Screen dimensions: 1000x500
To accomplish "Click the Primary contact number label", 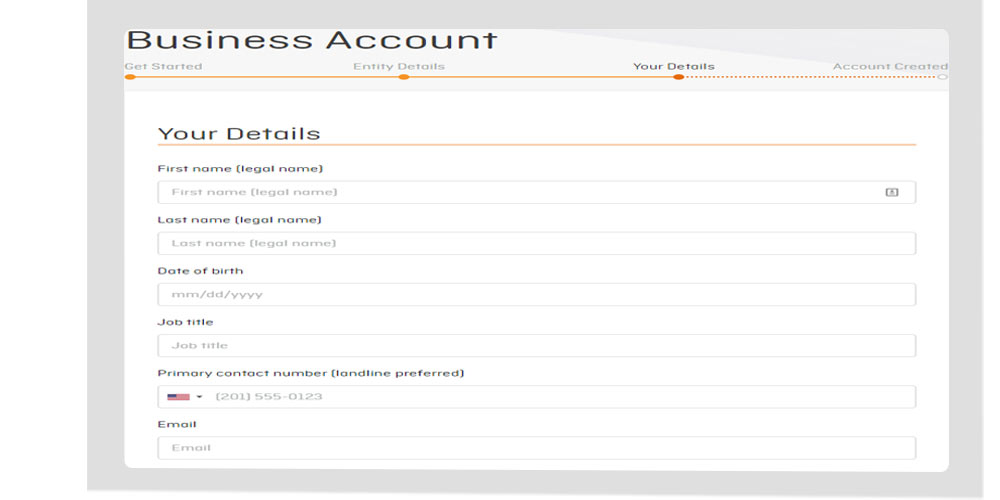I will click(310, 373).
